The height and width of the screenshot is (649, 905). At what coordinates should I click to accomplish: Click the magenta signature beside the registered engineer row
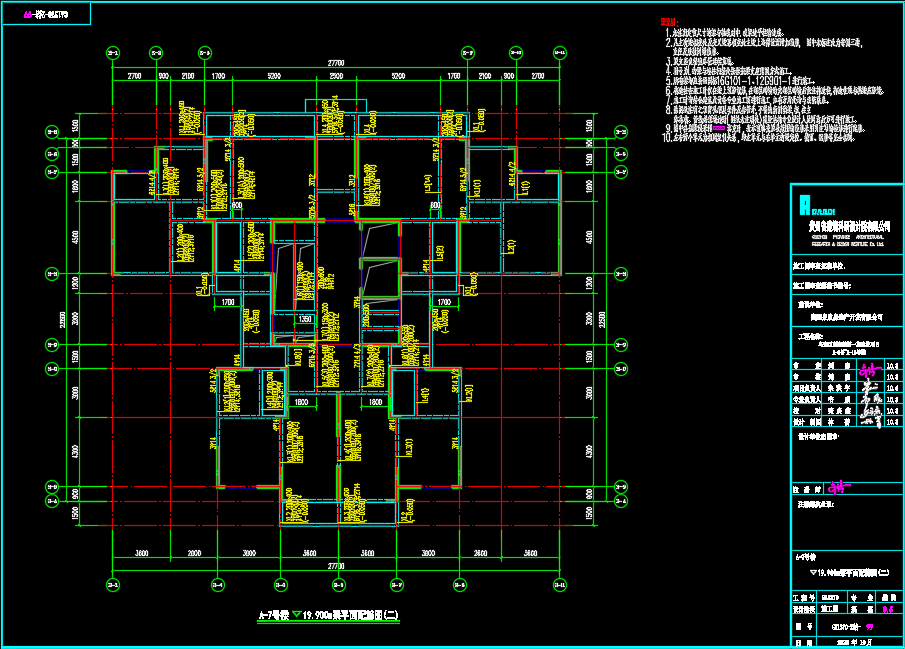tap(837, 488)
